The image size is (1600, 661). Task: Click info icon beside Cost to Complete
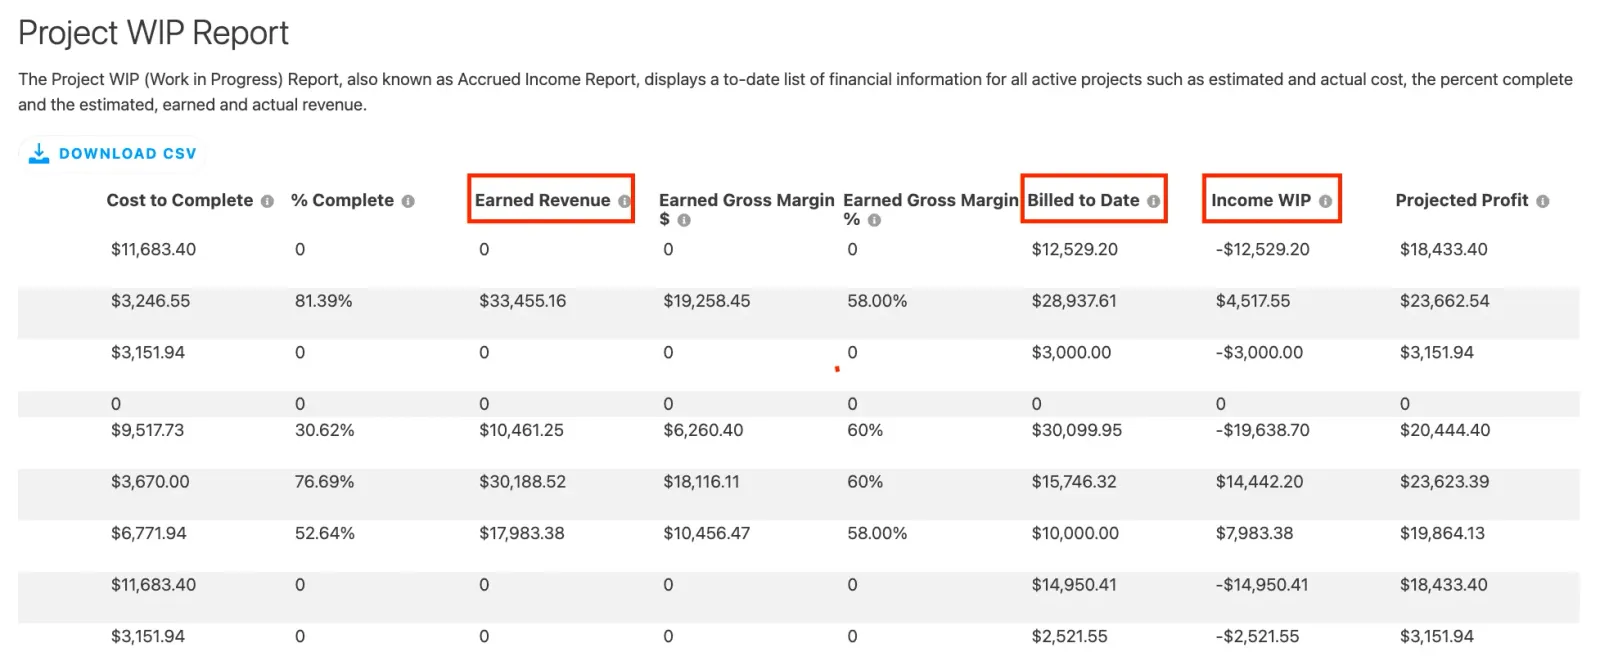click(x=267, y=201)
